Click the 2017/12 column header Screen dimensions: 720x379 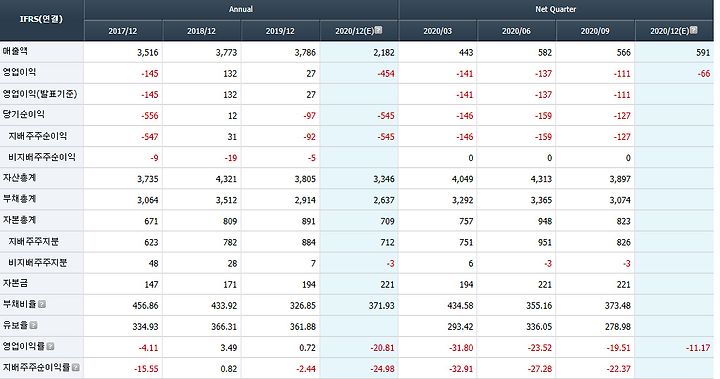[x=123, y=31]
